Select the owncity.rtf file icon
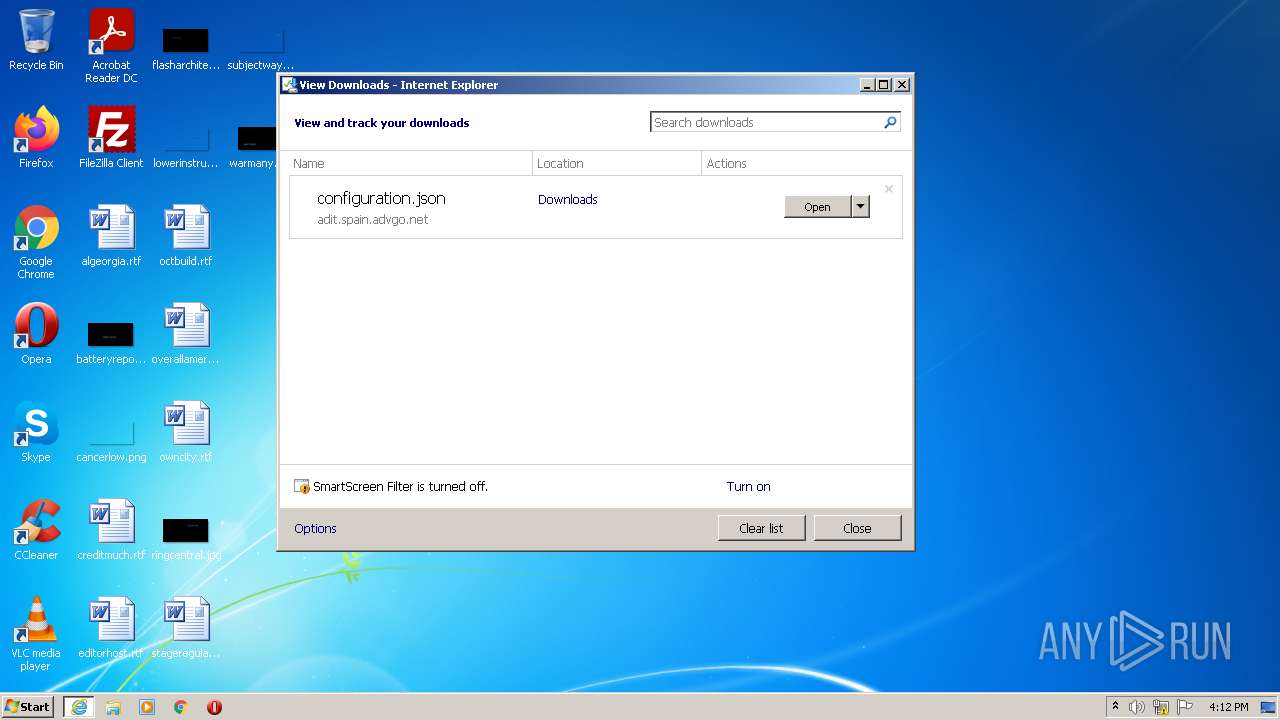The height and width of the screenshot is (720, 1280). 185,431
